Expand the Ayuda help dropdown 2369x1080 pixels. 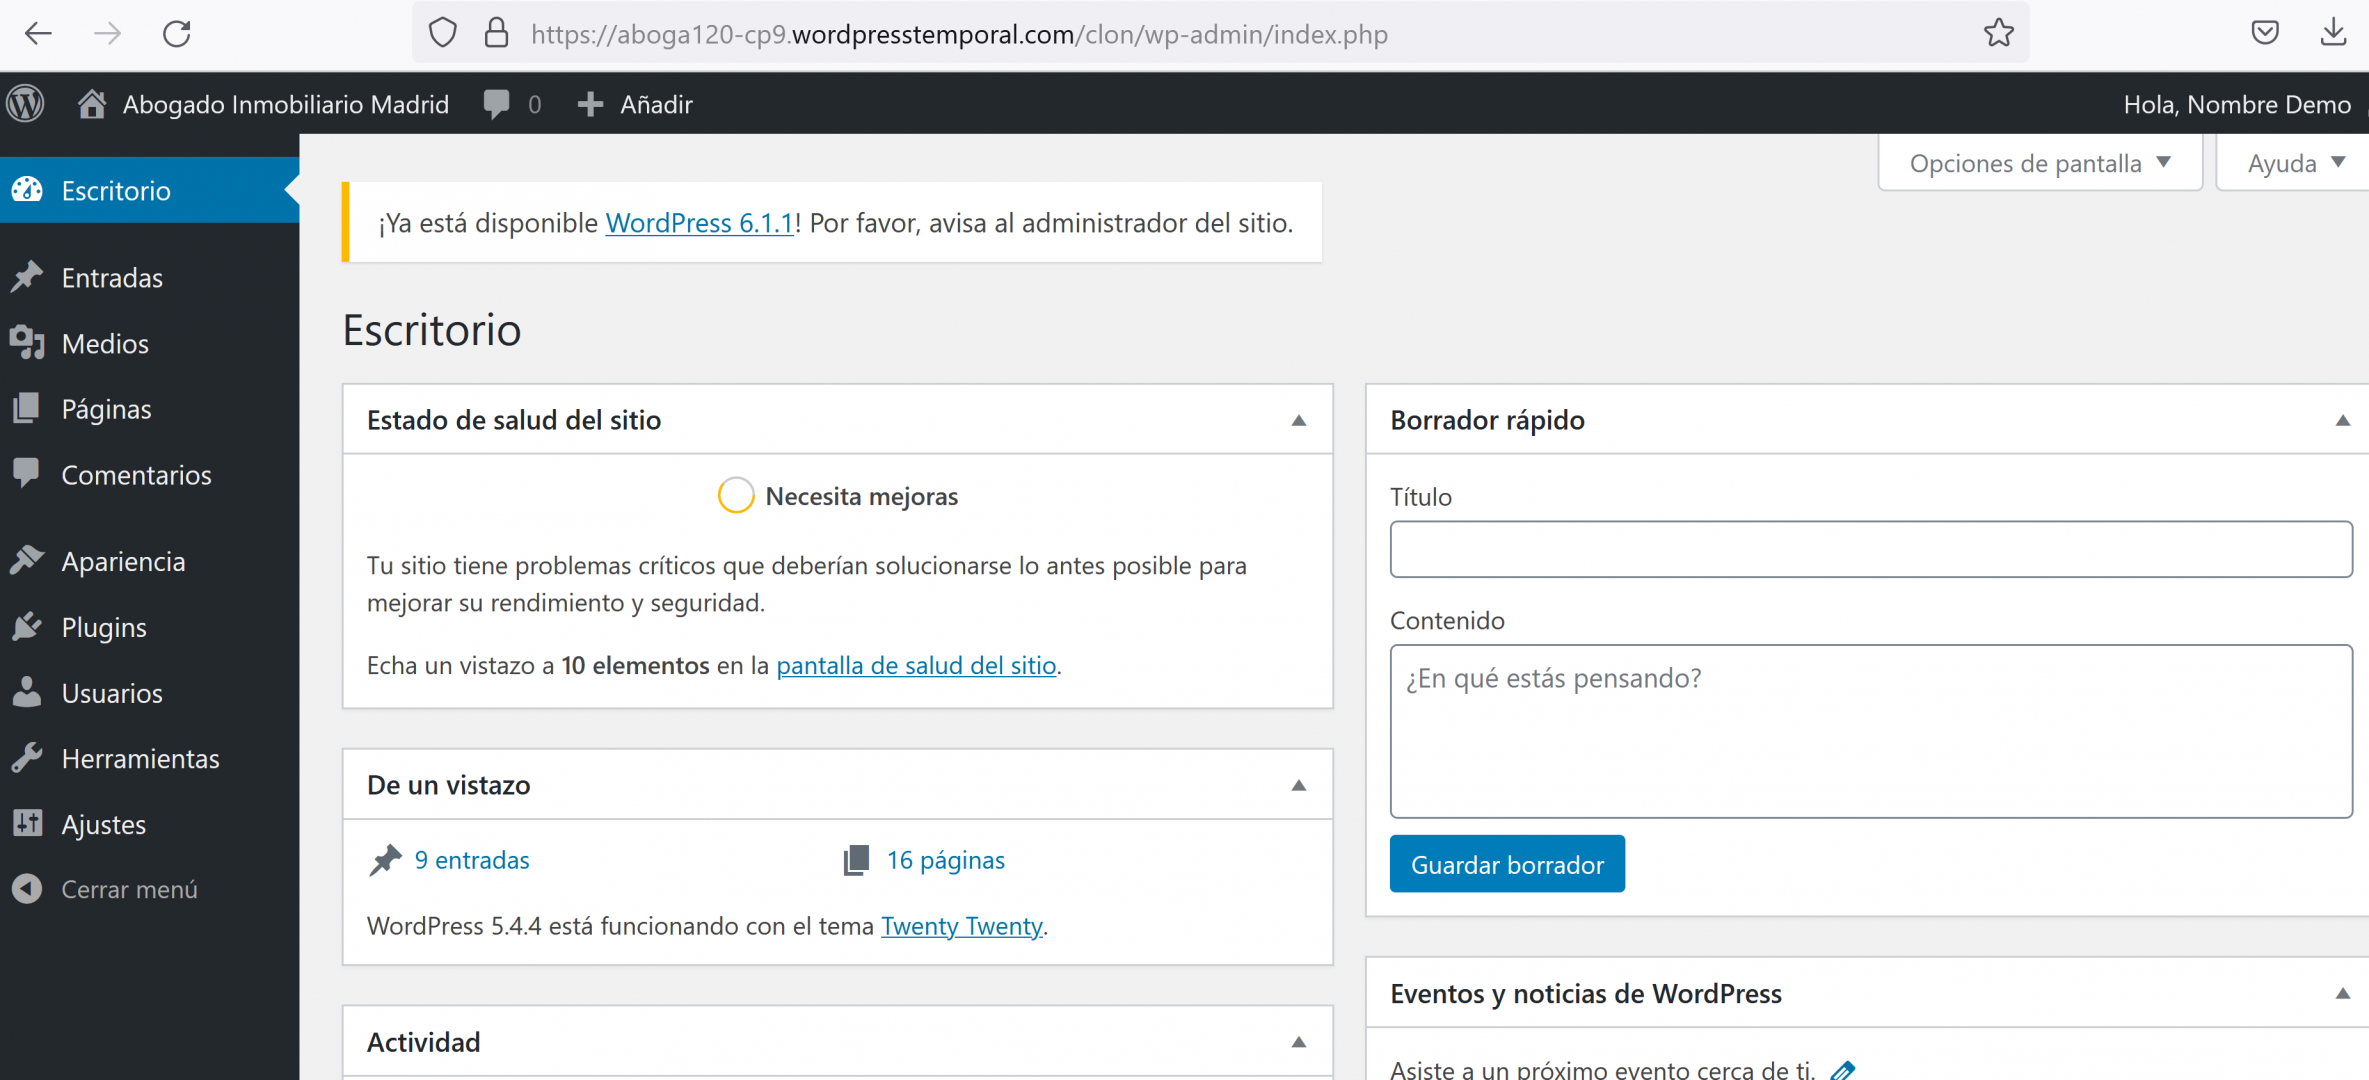(x=2294, y=163)
